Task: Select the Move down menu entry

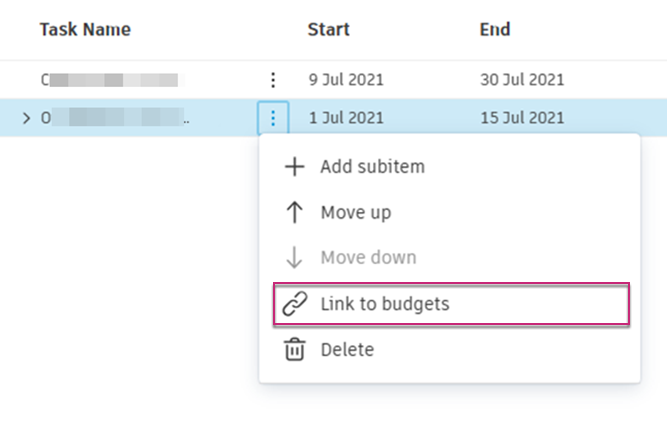Action: pyautogui.click(x=368, y=258)
